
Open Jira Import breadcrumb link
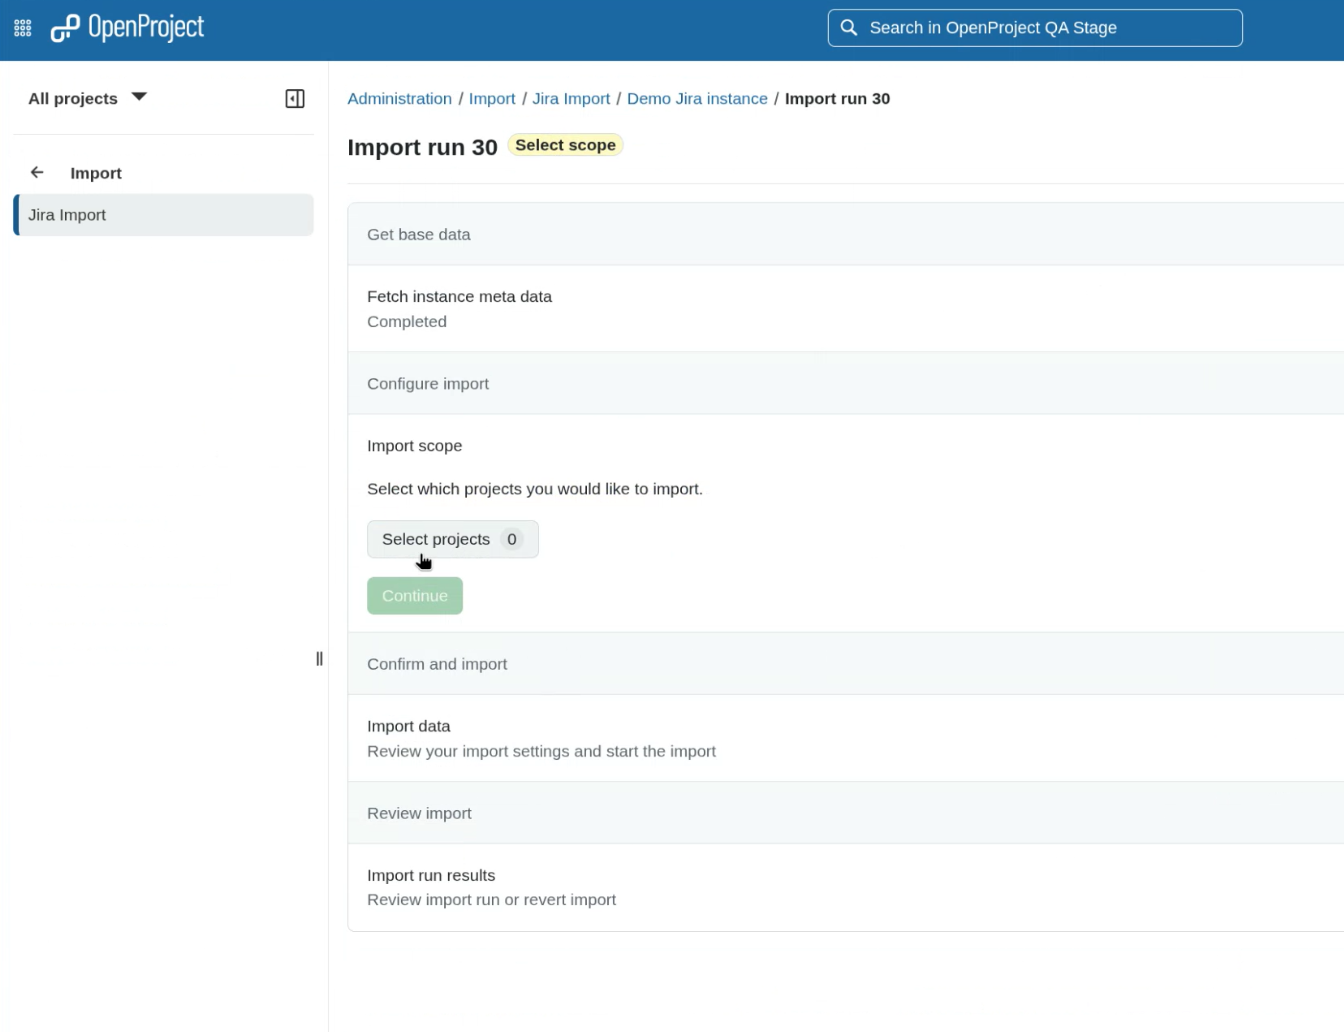tap(571, 98)
